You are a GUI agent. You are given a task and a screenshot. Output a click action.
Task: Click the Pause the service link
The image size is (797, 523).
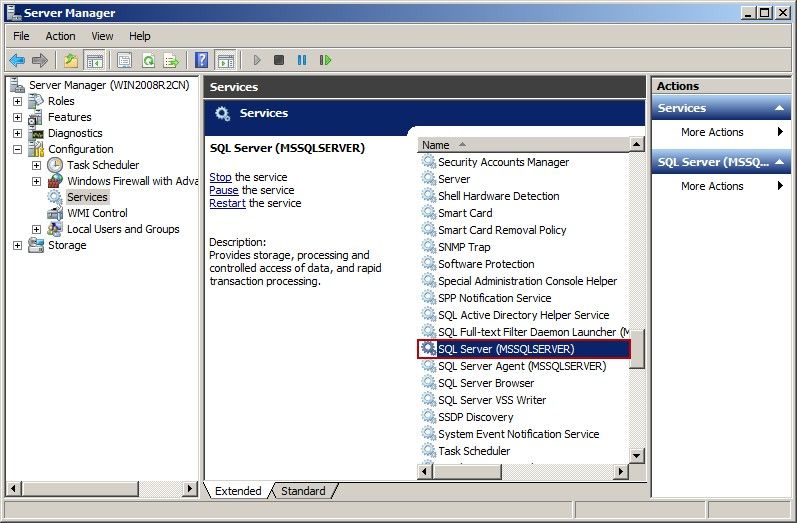[x=224, y=190]
